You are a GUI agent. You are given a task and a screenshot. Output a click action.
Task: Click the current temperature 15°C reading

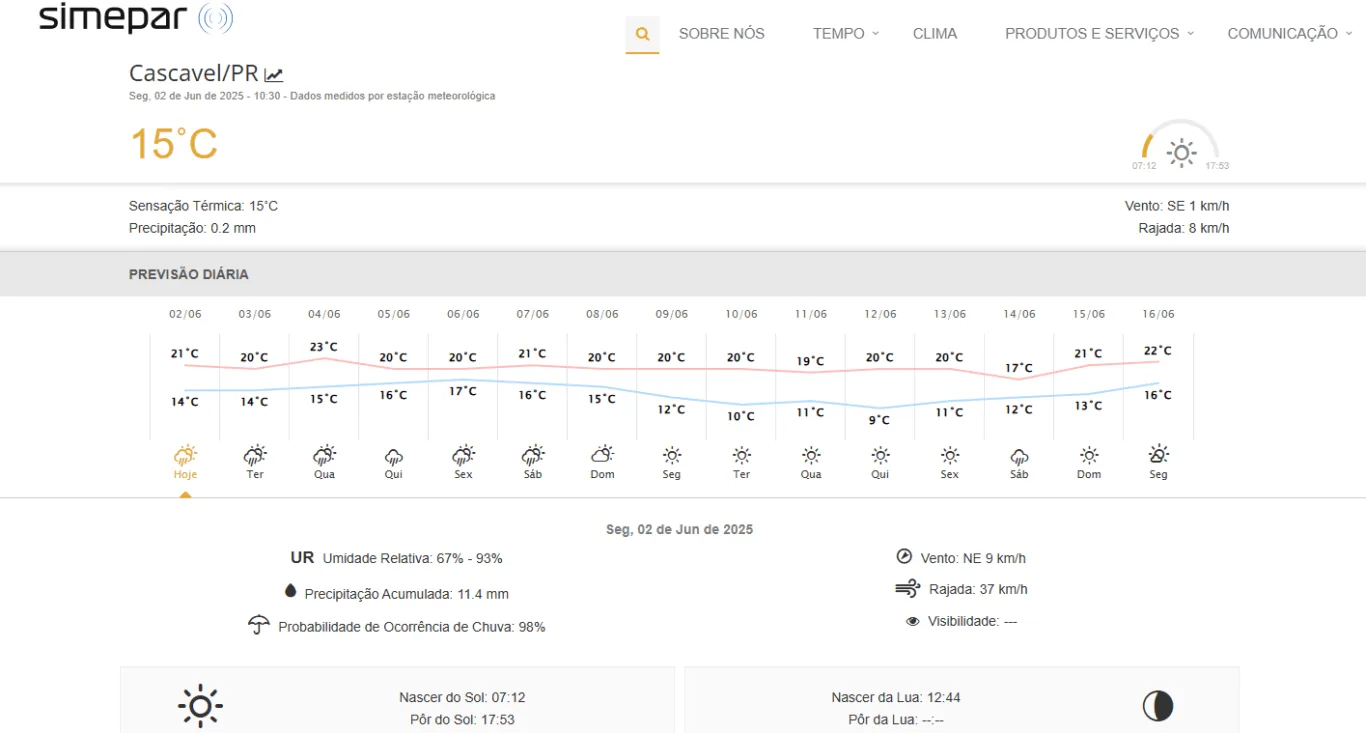pyautogui.click(x=174, y=144)
